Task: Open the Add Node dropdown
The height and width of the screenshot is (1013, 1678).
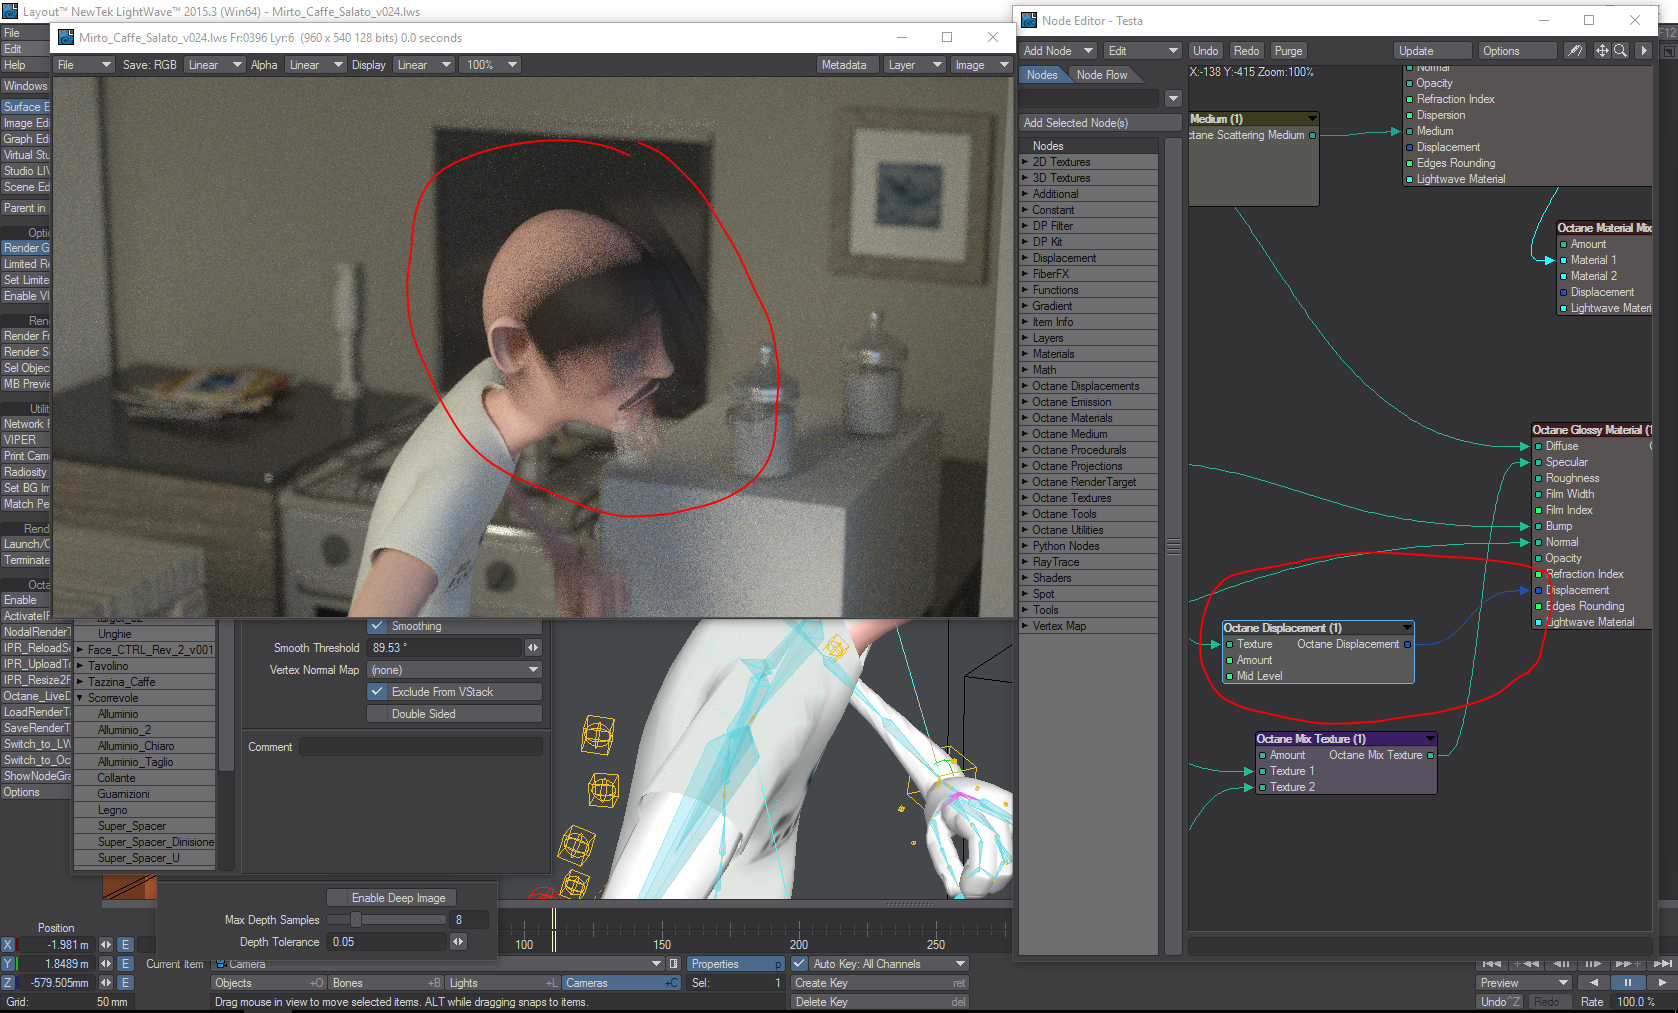Action: (x=1058, y=51)
